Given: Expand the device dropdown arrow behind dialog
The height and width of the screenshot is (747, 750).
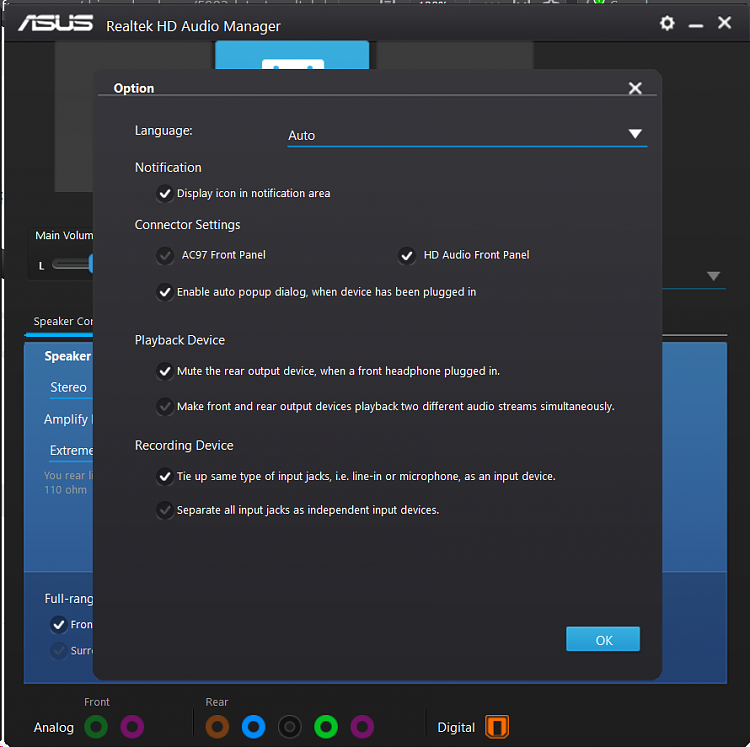Looking at the screenshot, I should [x=714, y=276].
